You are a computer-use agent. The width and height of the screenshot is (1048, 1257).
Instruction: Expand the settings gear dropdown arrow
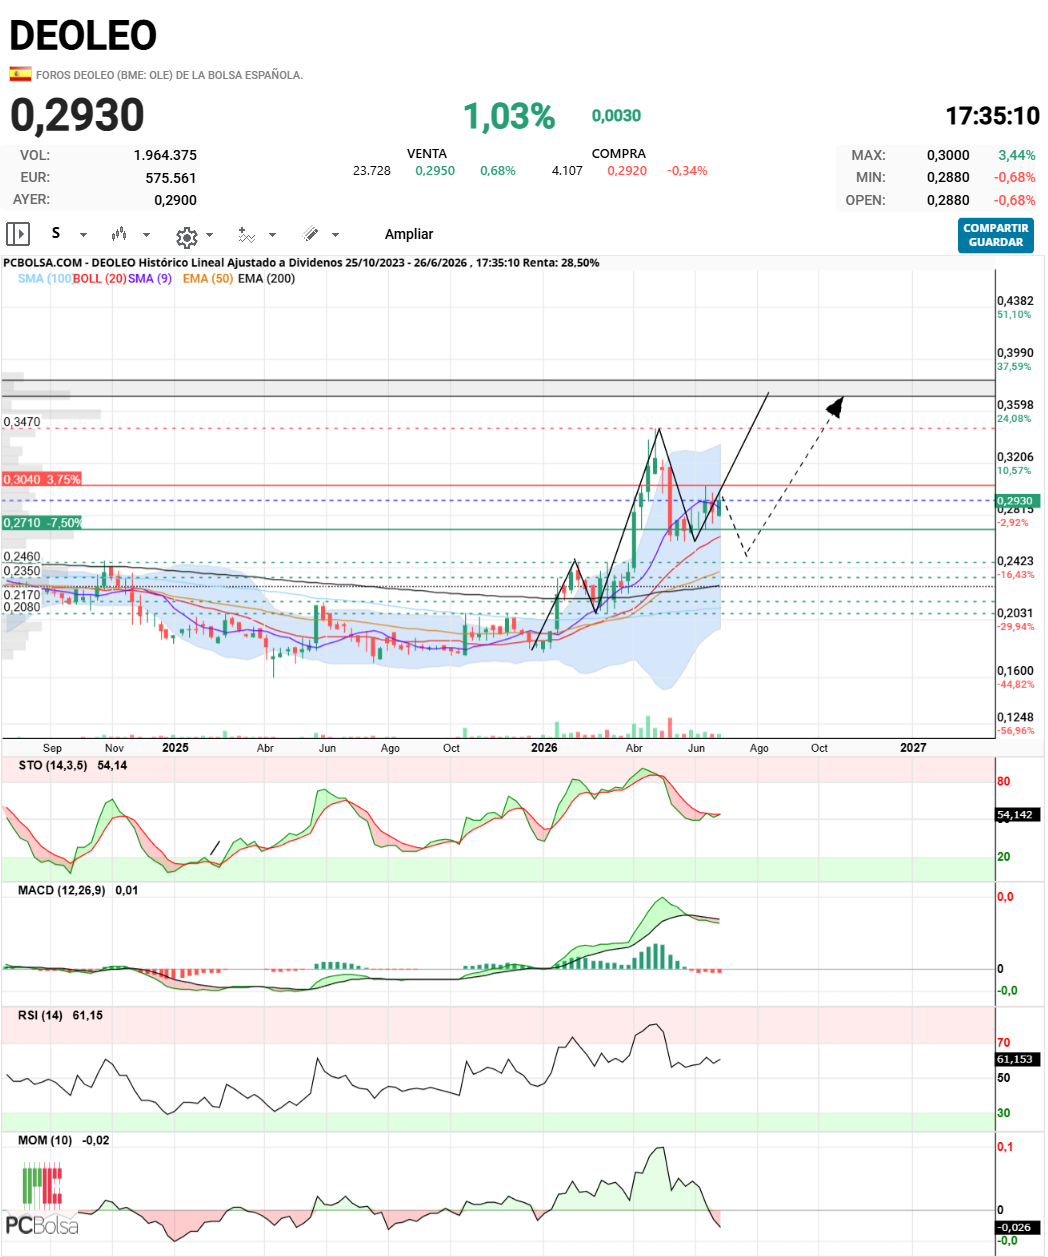click(209, 235)
